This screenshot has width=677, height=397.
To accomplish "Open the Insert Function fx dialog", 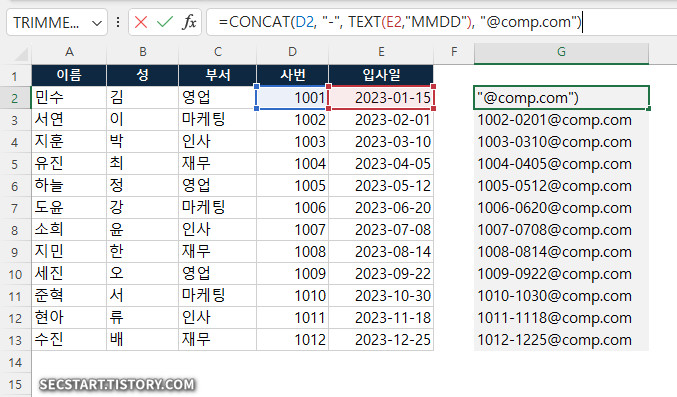I will click(x=189, y=22).
